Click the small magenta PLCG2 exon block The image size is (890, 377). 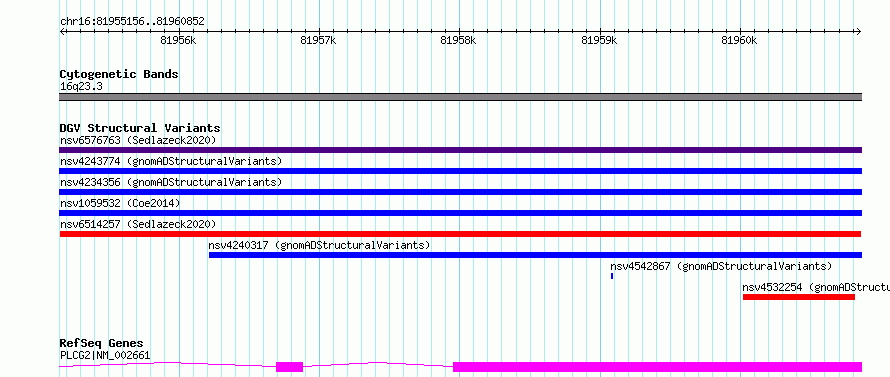coord(289,367)
